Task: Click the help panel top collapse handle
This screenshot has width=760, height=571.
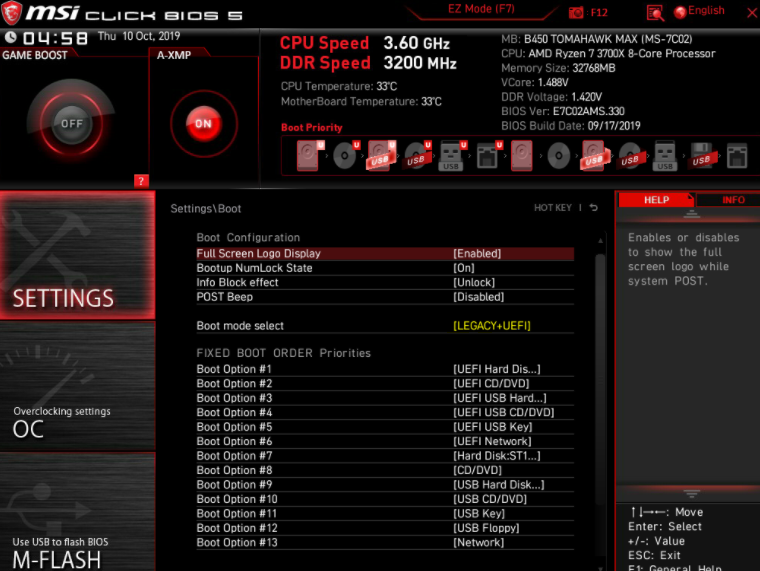Action: coord(692,214)
